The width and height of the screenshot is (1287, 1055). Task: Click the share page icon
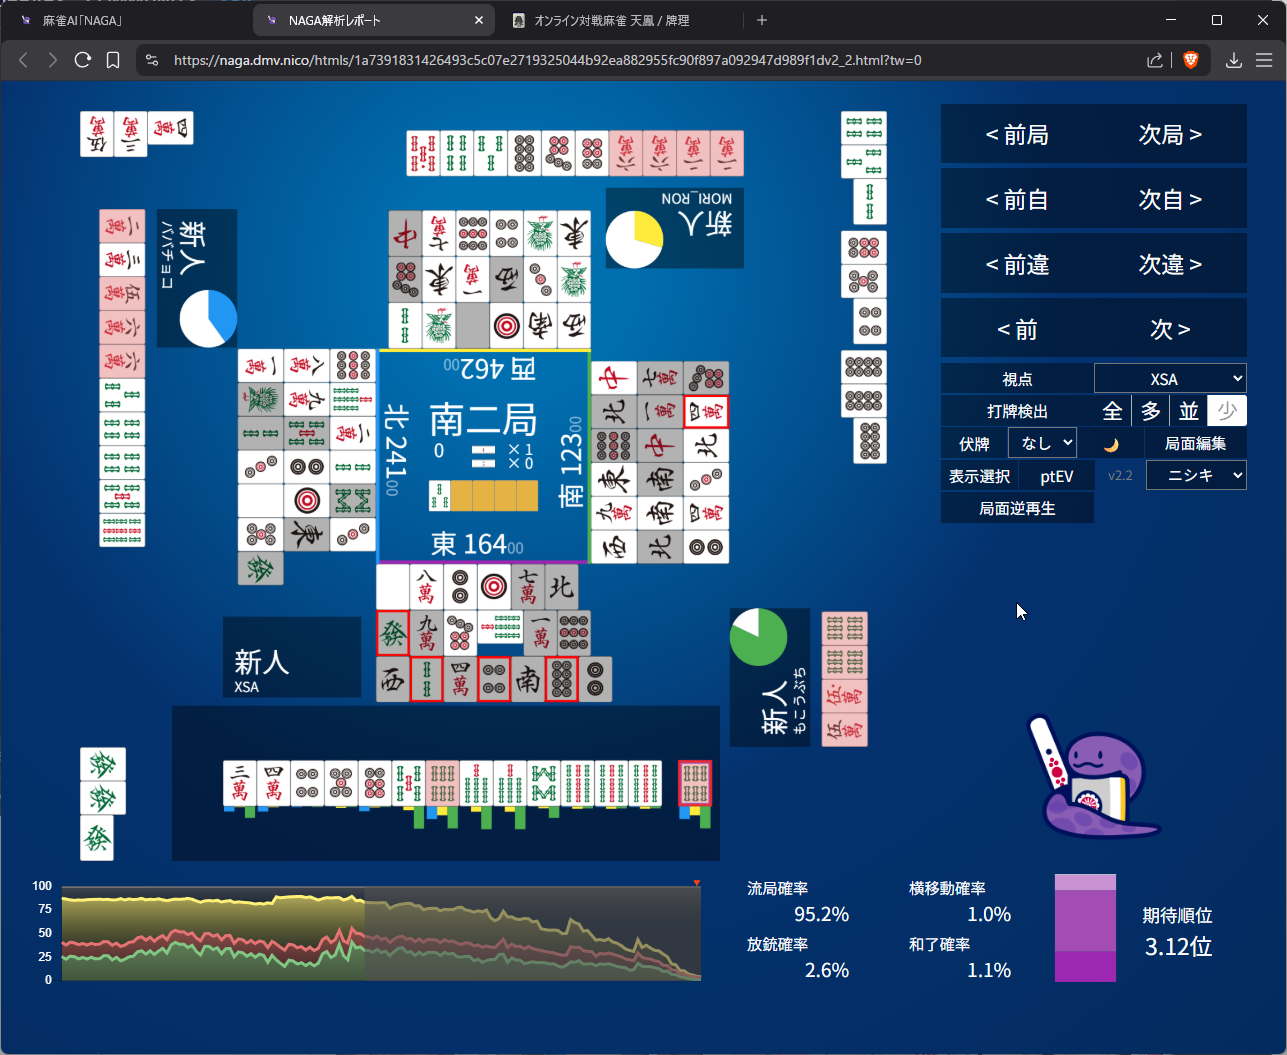pyautogui.click(x=1155, y=60)
